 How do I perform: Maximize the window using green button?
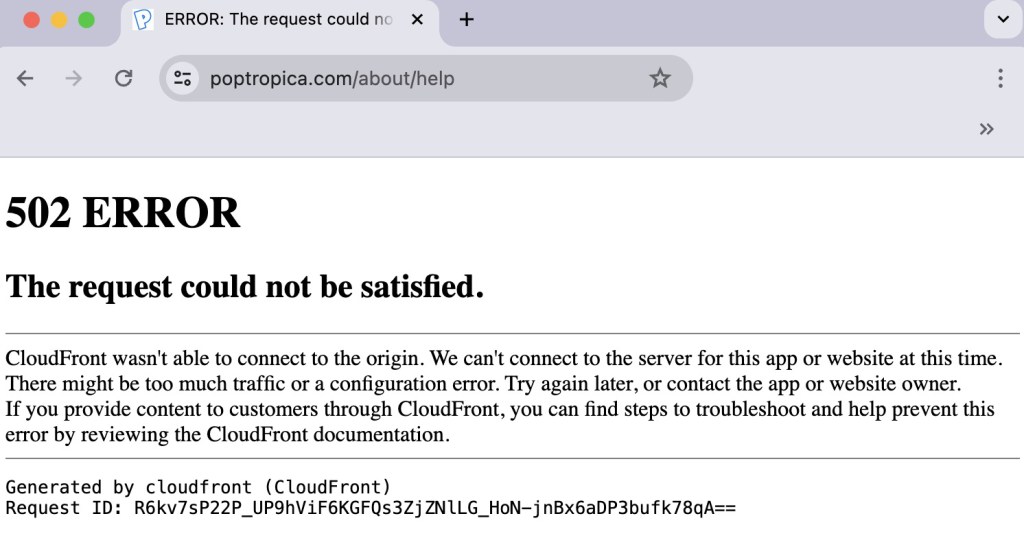86,20
